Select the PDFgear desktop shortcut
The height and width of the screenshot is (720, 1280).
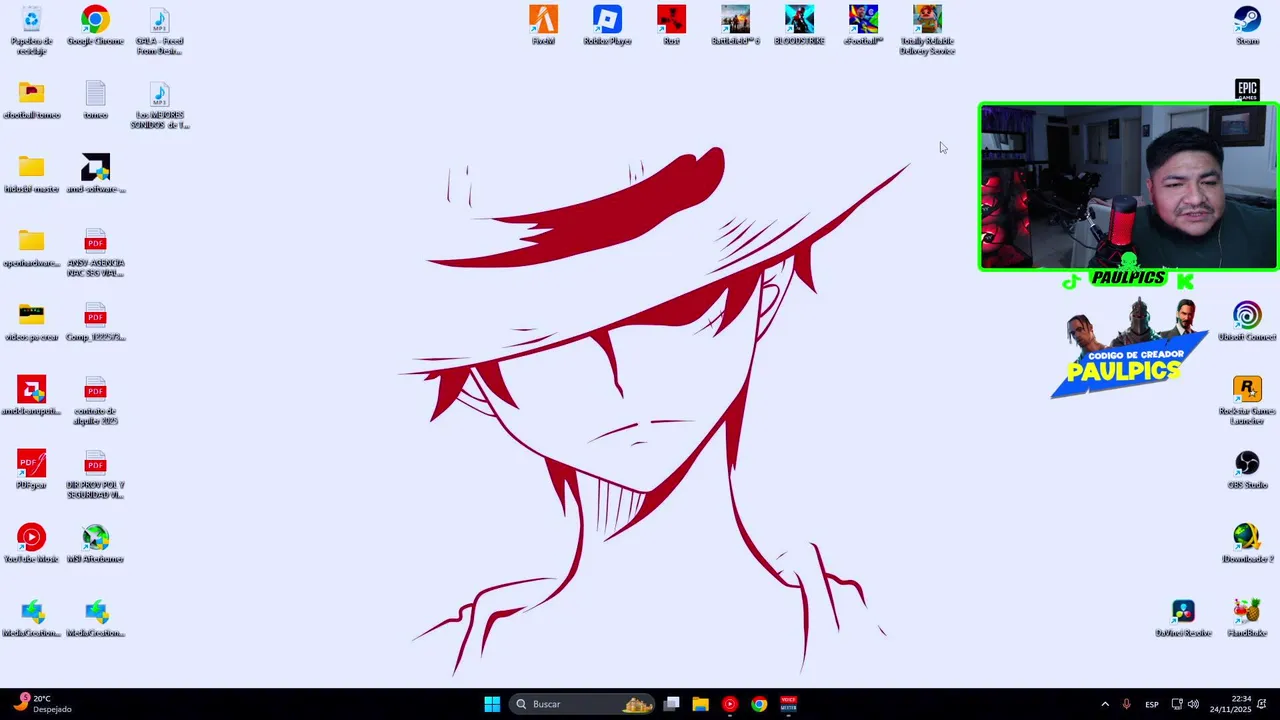pos(31,470)
